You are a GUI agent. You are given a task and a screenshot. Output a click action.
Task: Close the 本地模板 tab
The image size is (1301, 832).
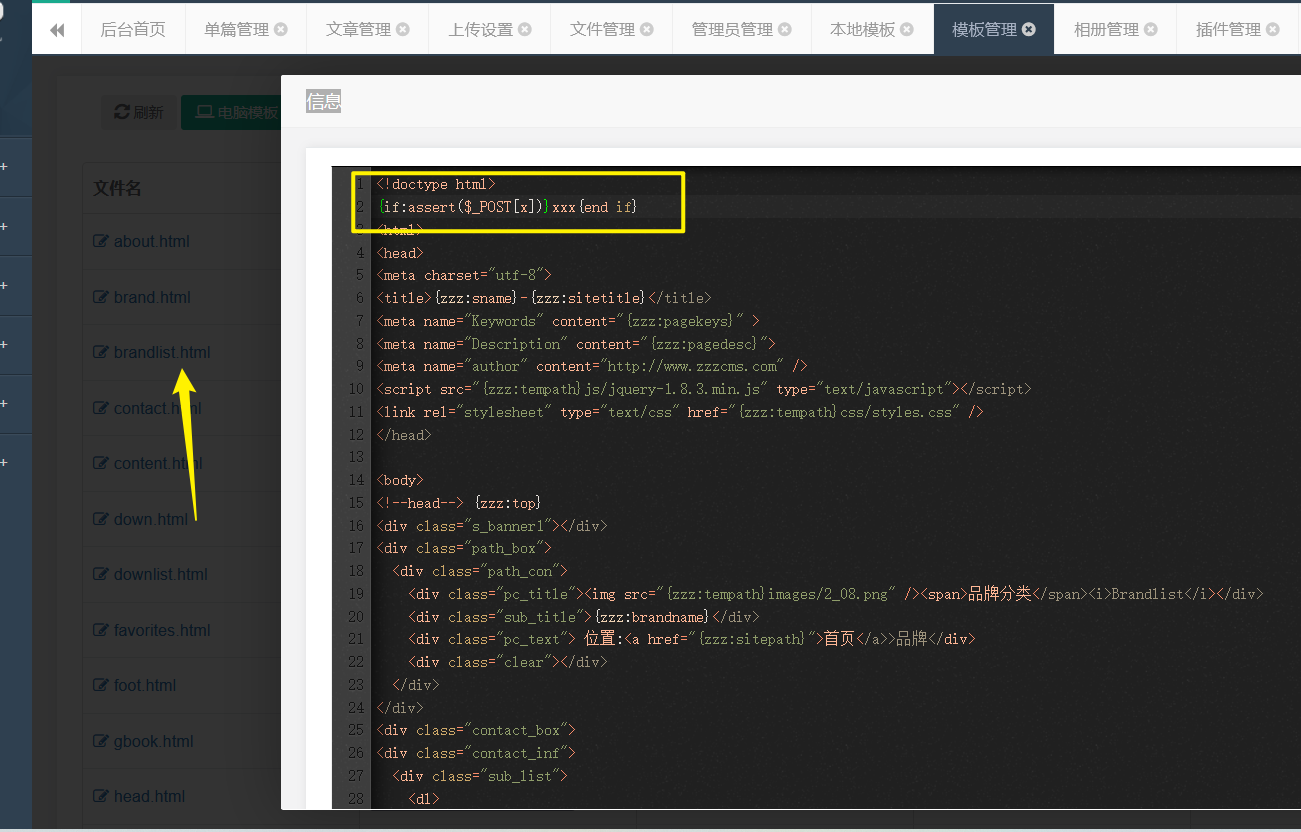click(x=907, y=29)
